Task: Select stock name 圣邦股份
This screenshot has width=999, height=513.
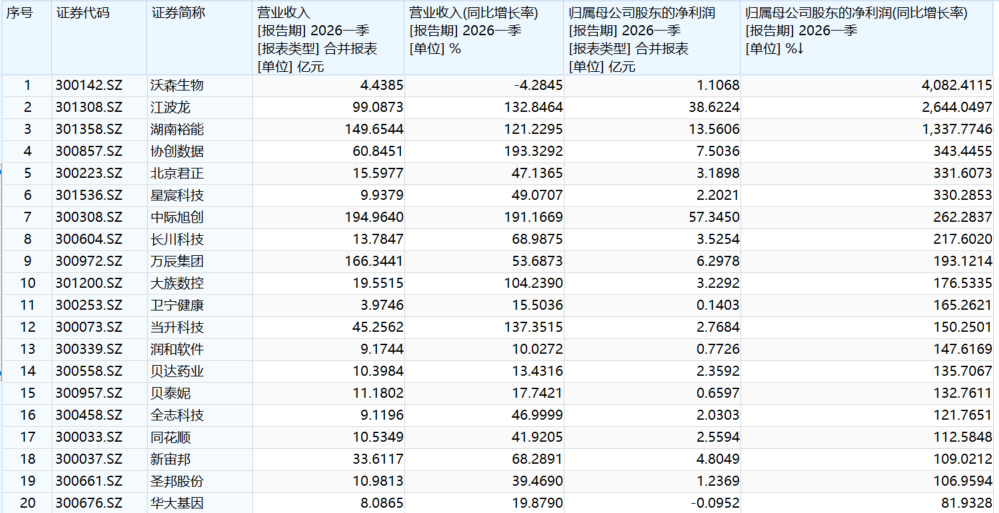Action: point(178,482)
